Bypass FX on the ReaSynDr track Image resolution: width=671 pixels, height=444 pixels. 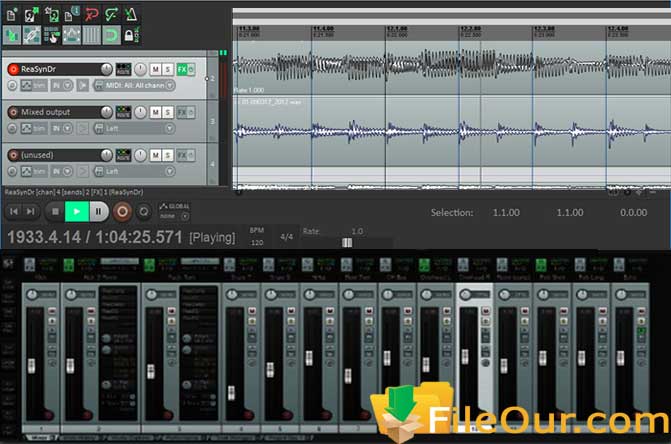coord(191,69)
